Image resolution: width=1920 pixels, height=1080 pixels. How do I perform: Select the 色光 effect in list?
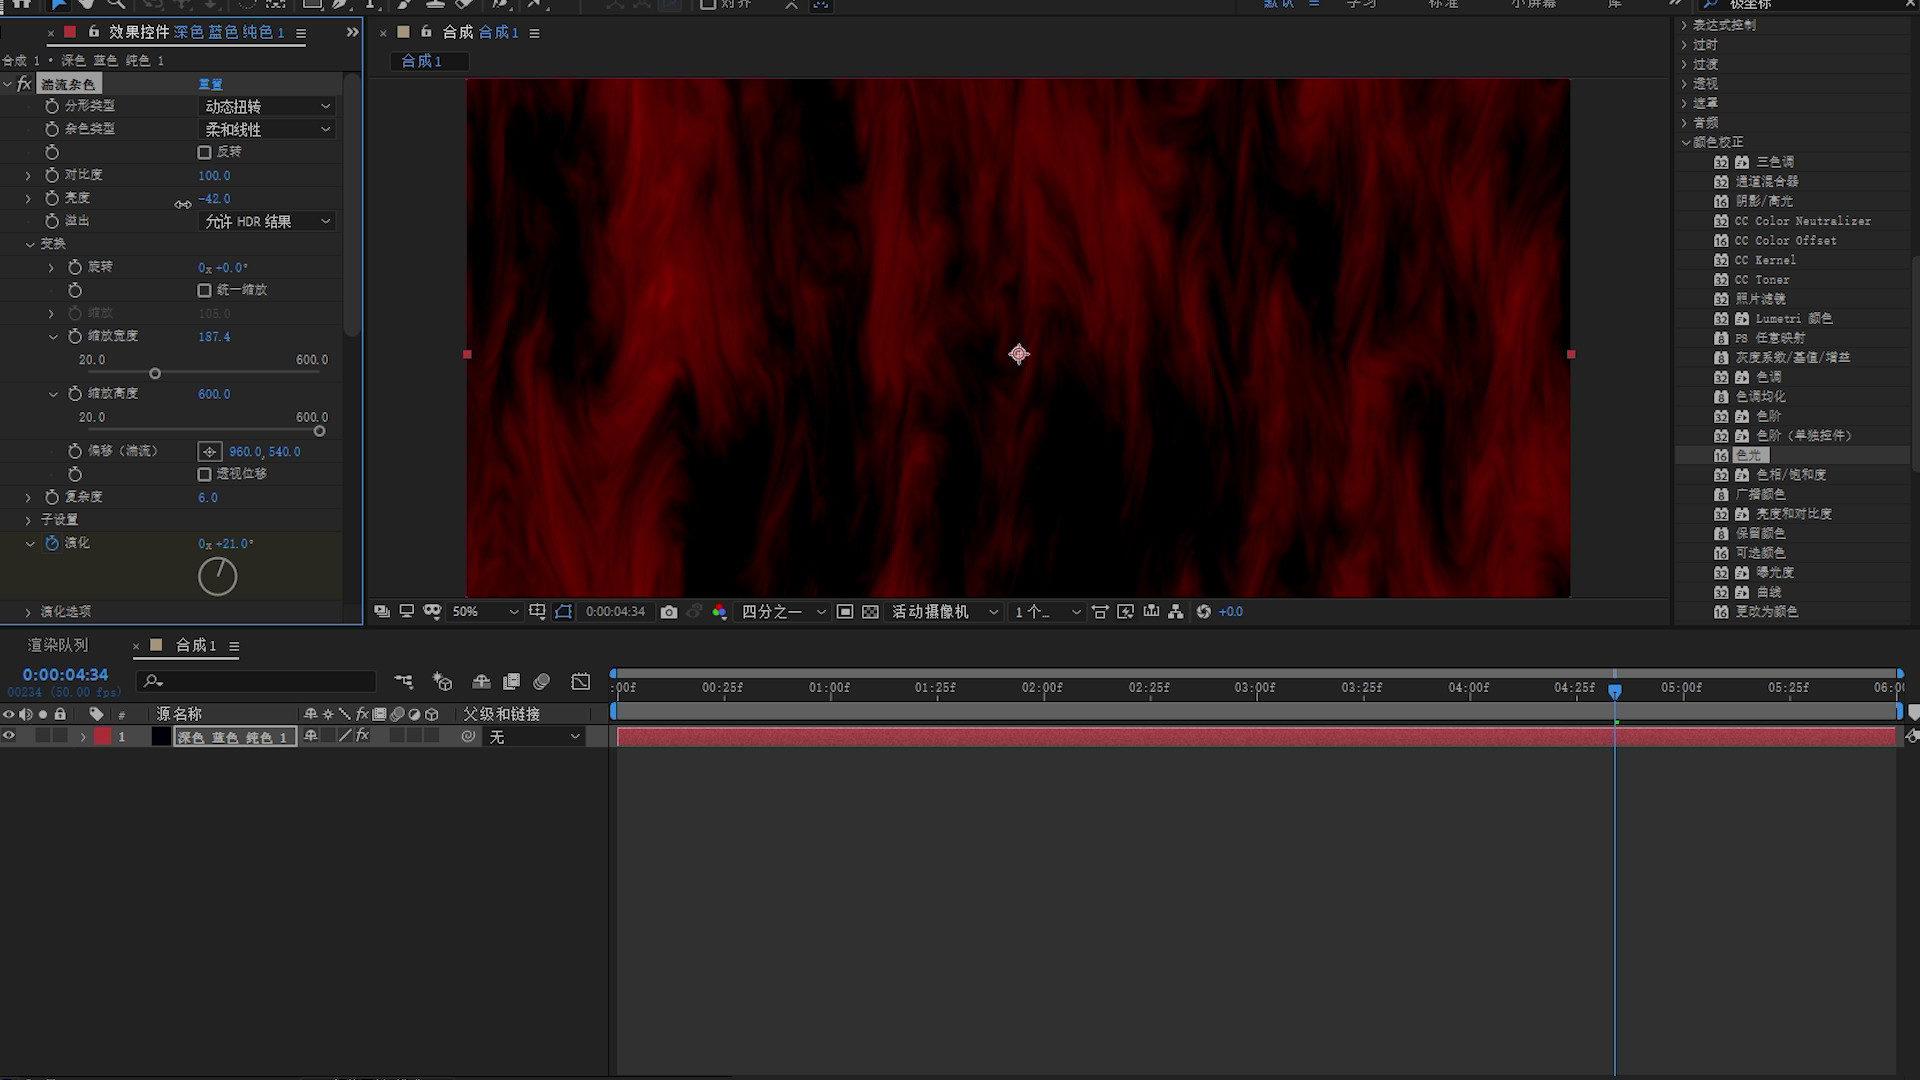[x=1748, y=455]
